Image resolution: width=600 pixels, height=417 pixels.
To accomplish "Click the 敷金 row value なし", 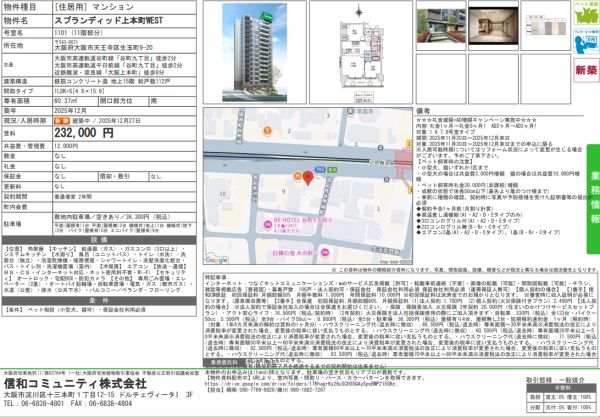I will [60, 156].
